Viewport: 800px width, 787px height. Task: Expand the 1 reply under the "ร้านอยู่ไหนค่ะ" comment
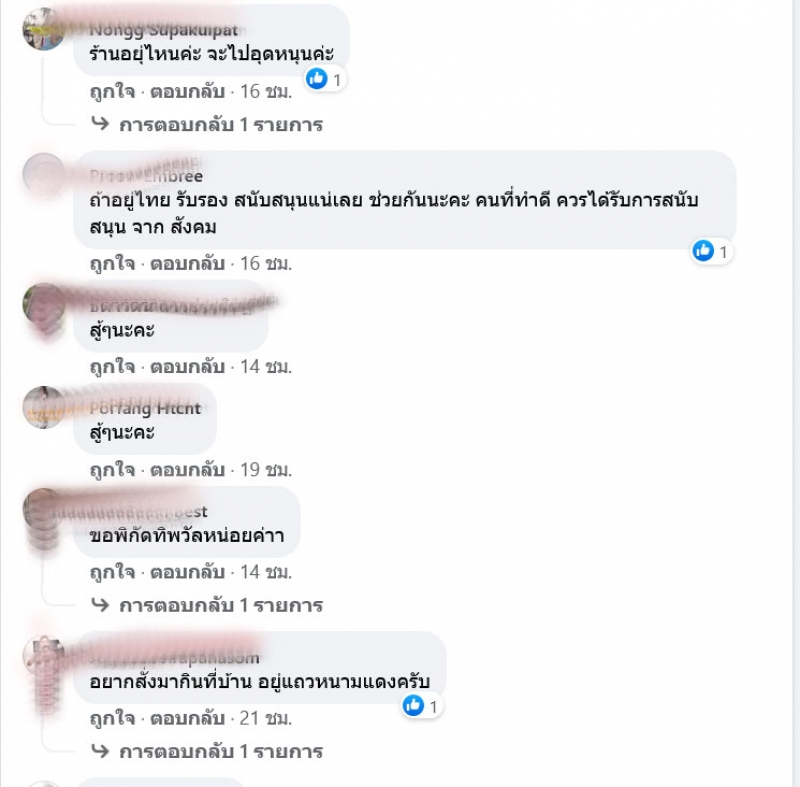[221, 124]
